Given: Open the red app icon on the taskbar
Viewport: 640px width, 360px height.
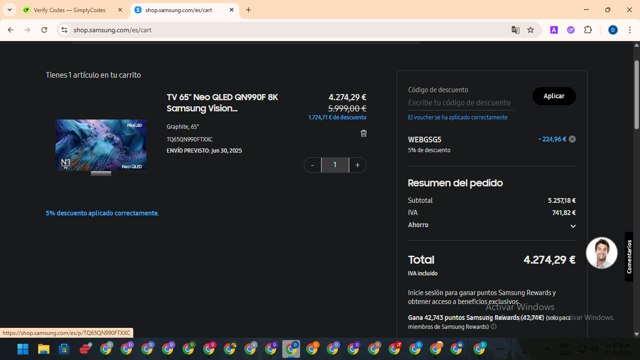Looking at the screenshot, I should tap(85, 349).
